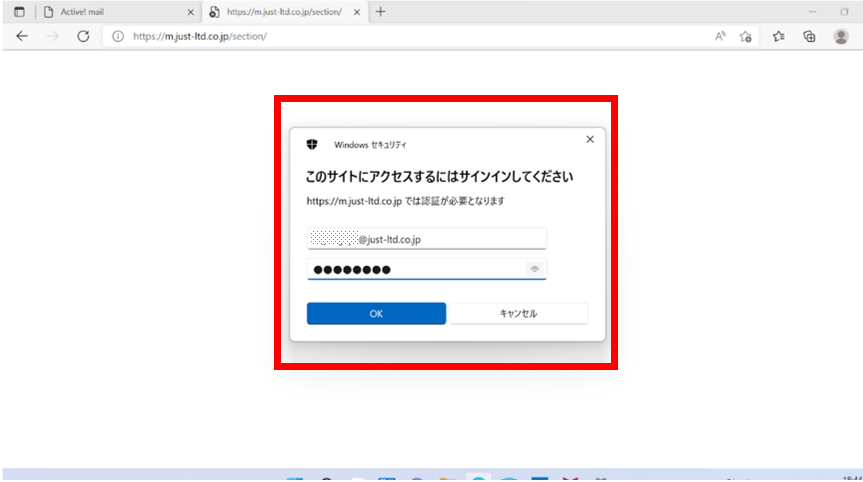
Task: Select the m.just-ltd.co.jp/section tab
Action: point(285,12)
